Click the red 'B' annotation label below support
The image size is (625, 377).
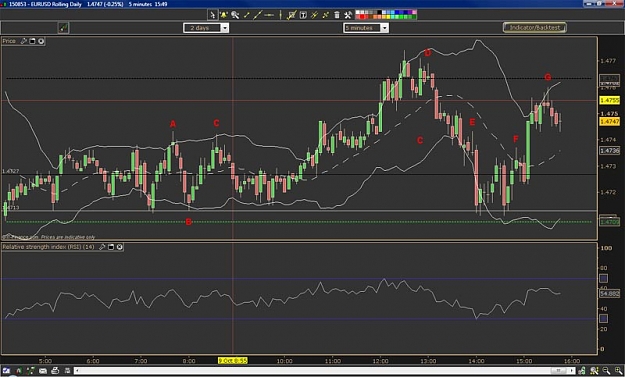189,222
